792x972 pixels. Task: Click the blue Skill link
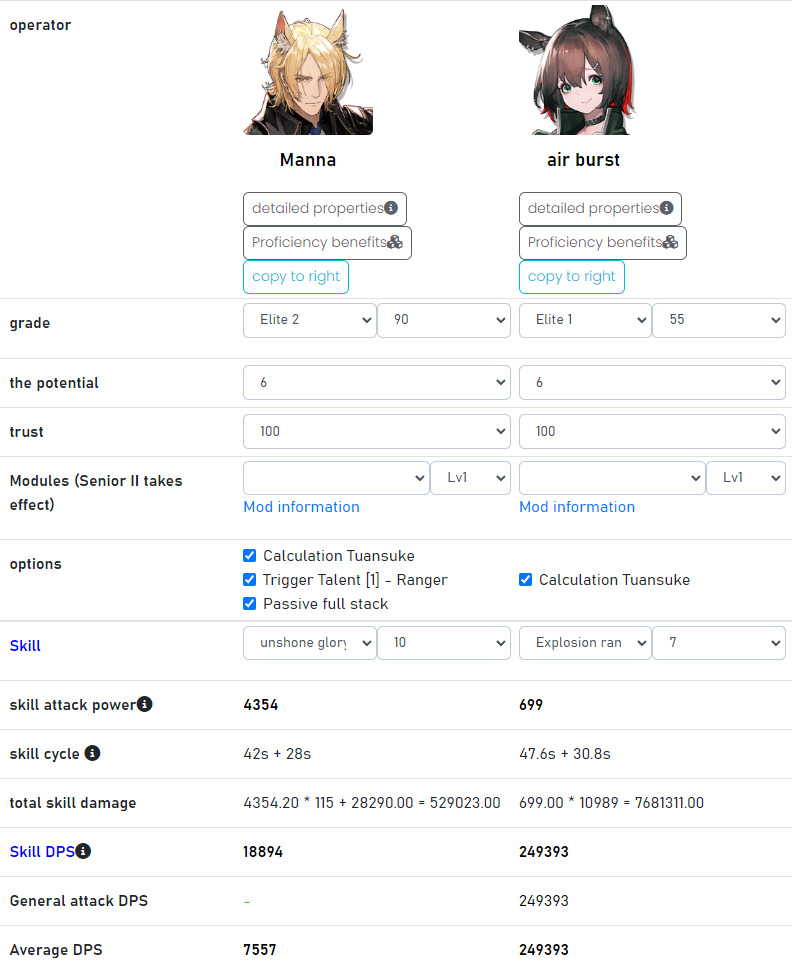(25, 646)
